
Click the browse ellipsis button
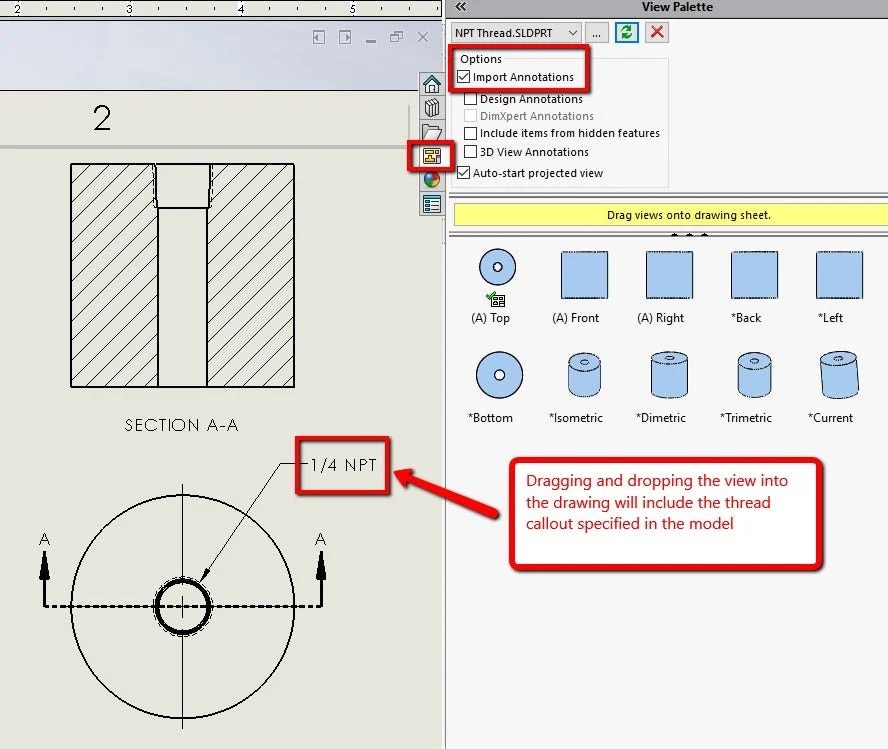(597, 32)
